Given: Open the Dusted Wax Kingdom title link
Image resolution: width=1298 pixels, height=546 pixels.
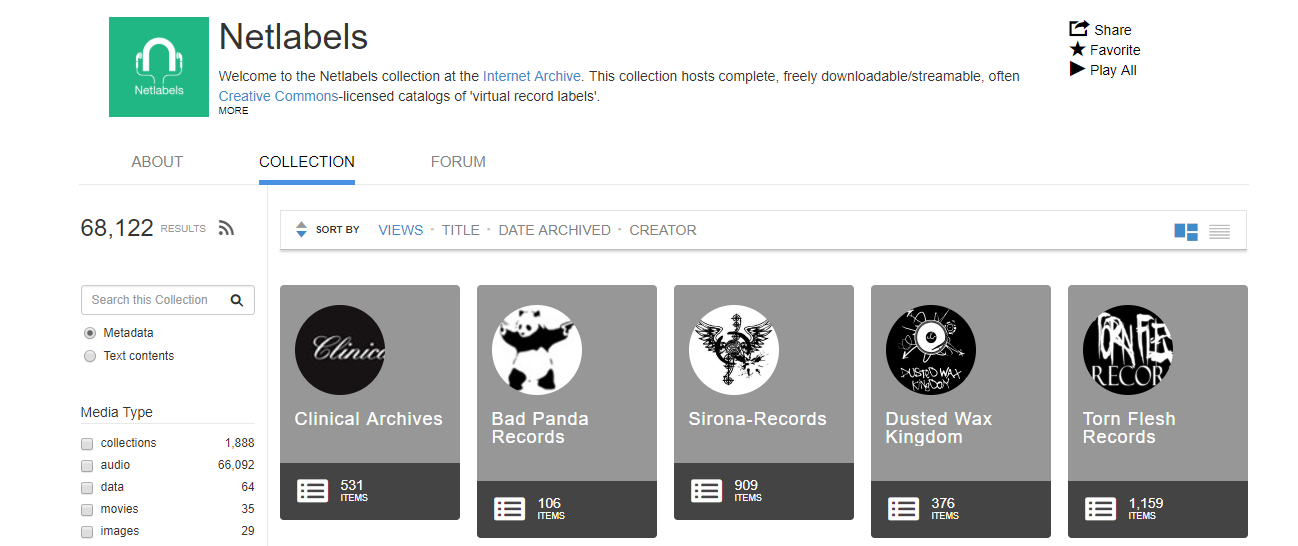Looking at the screenshot, I should [938, 428].
